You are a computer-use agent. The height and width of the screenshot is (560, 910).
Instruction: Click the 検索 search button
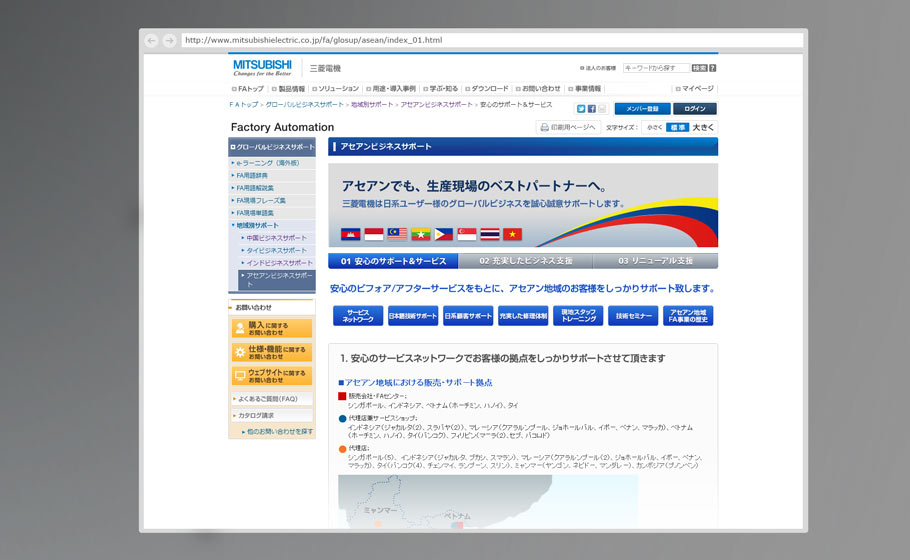tap(699, 68)
